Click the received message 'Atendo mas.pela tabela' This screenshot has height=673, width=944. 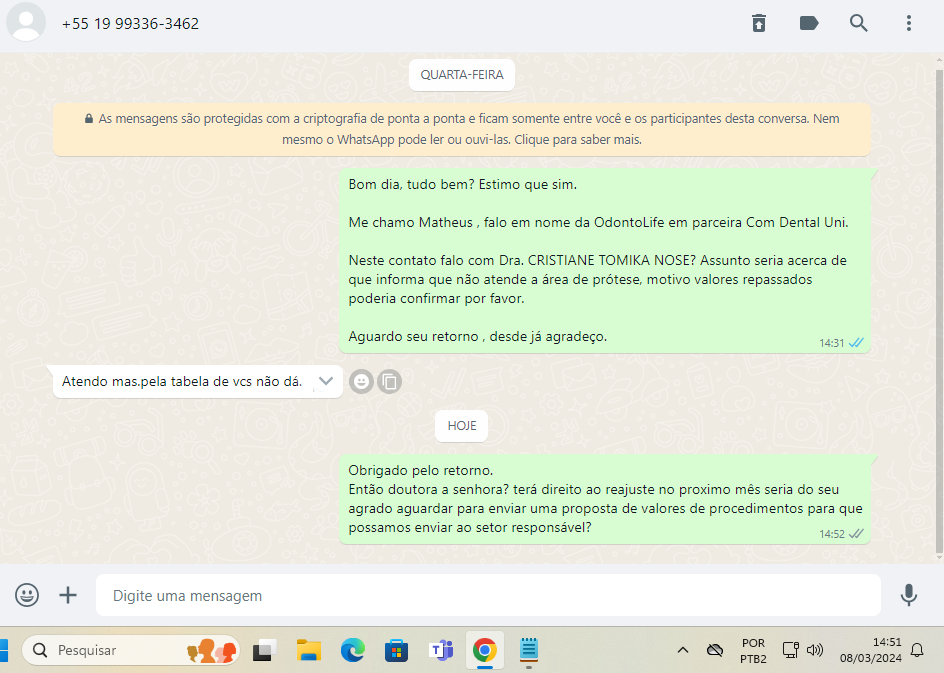(198, 381)
